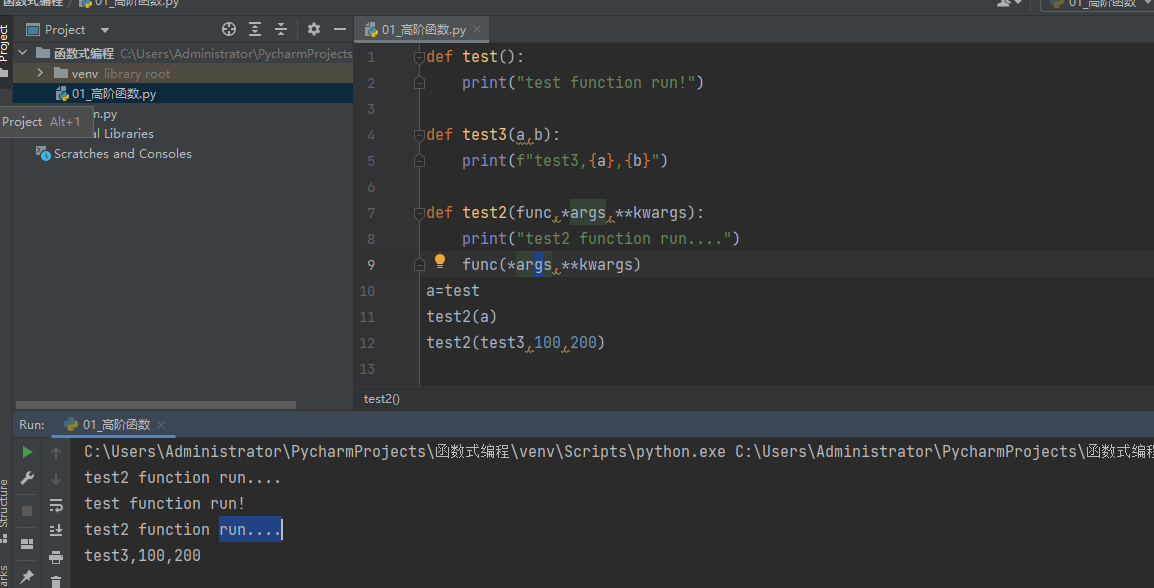The image size is (1154, 588).
Task: Rerun 01_高阶函数 with the green play icon
Action: [x=27, y=452]
